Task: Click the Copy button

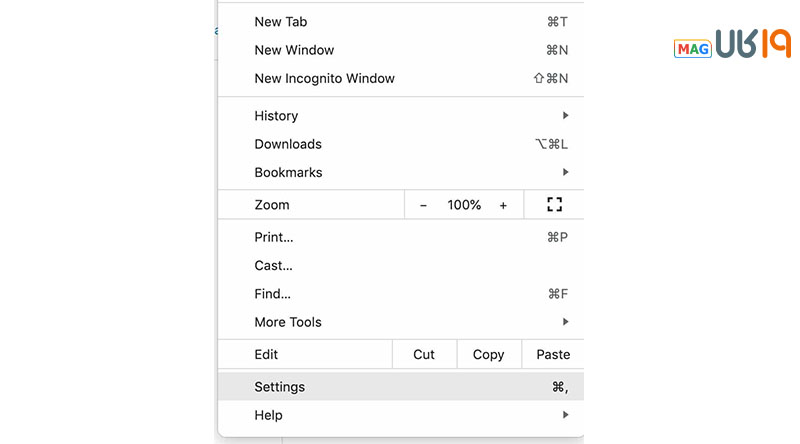Action: point(488,354)
